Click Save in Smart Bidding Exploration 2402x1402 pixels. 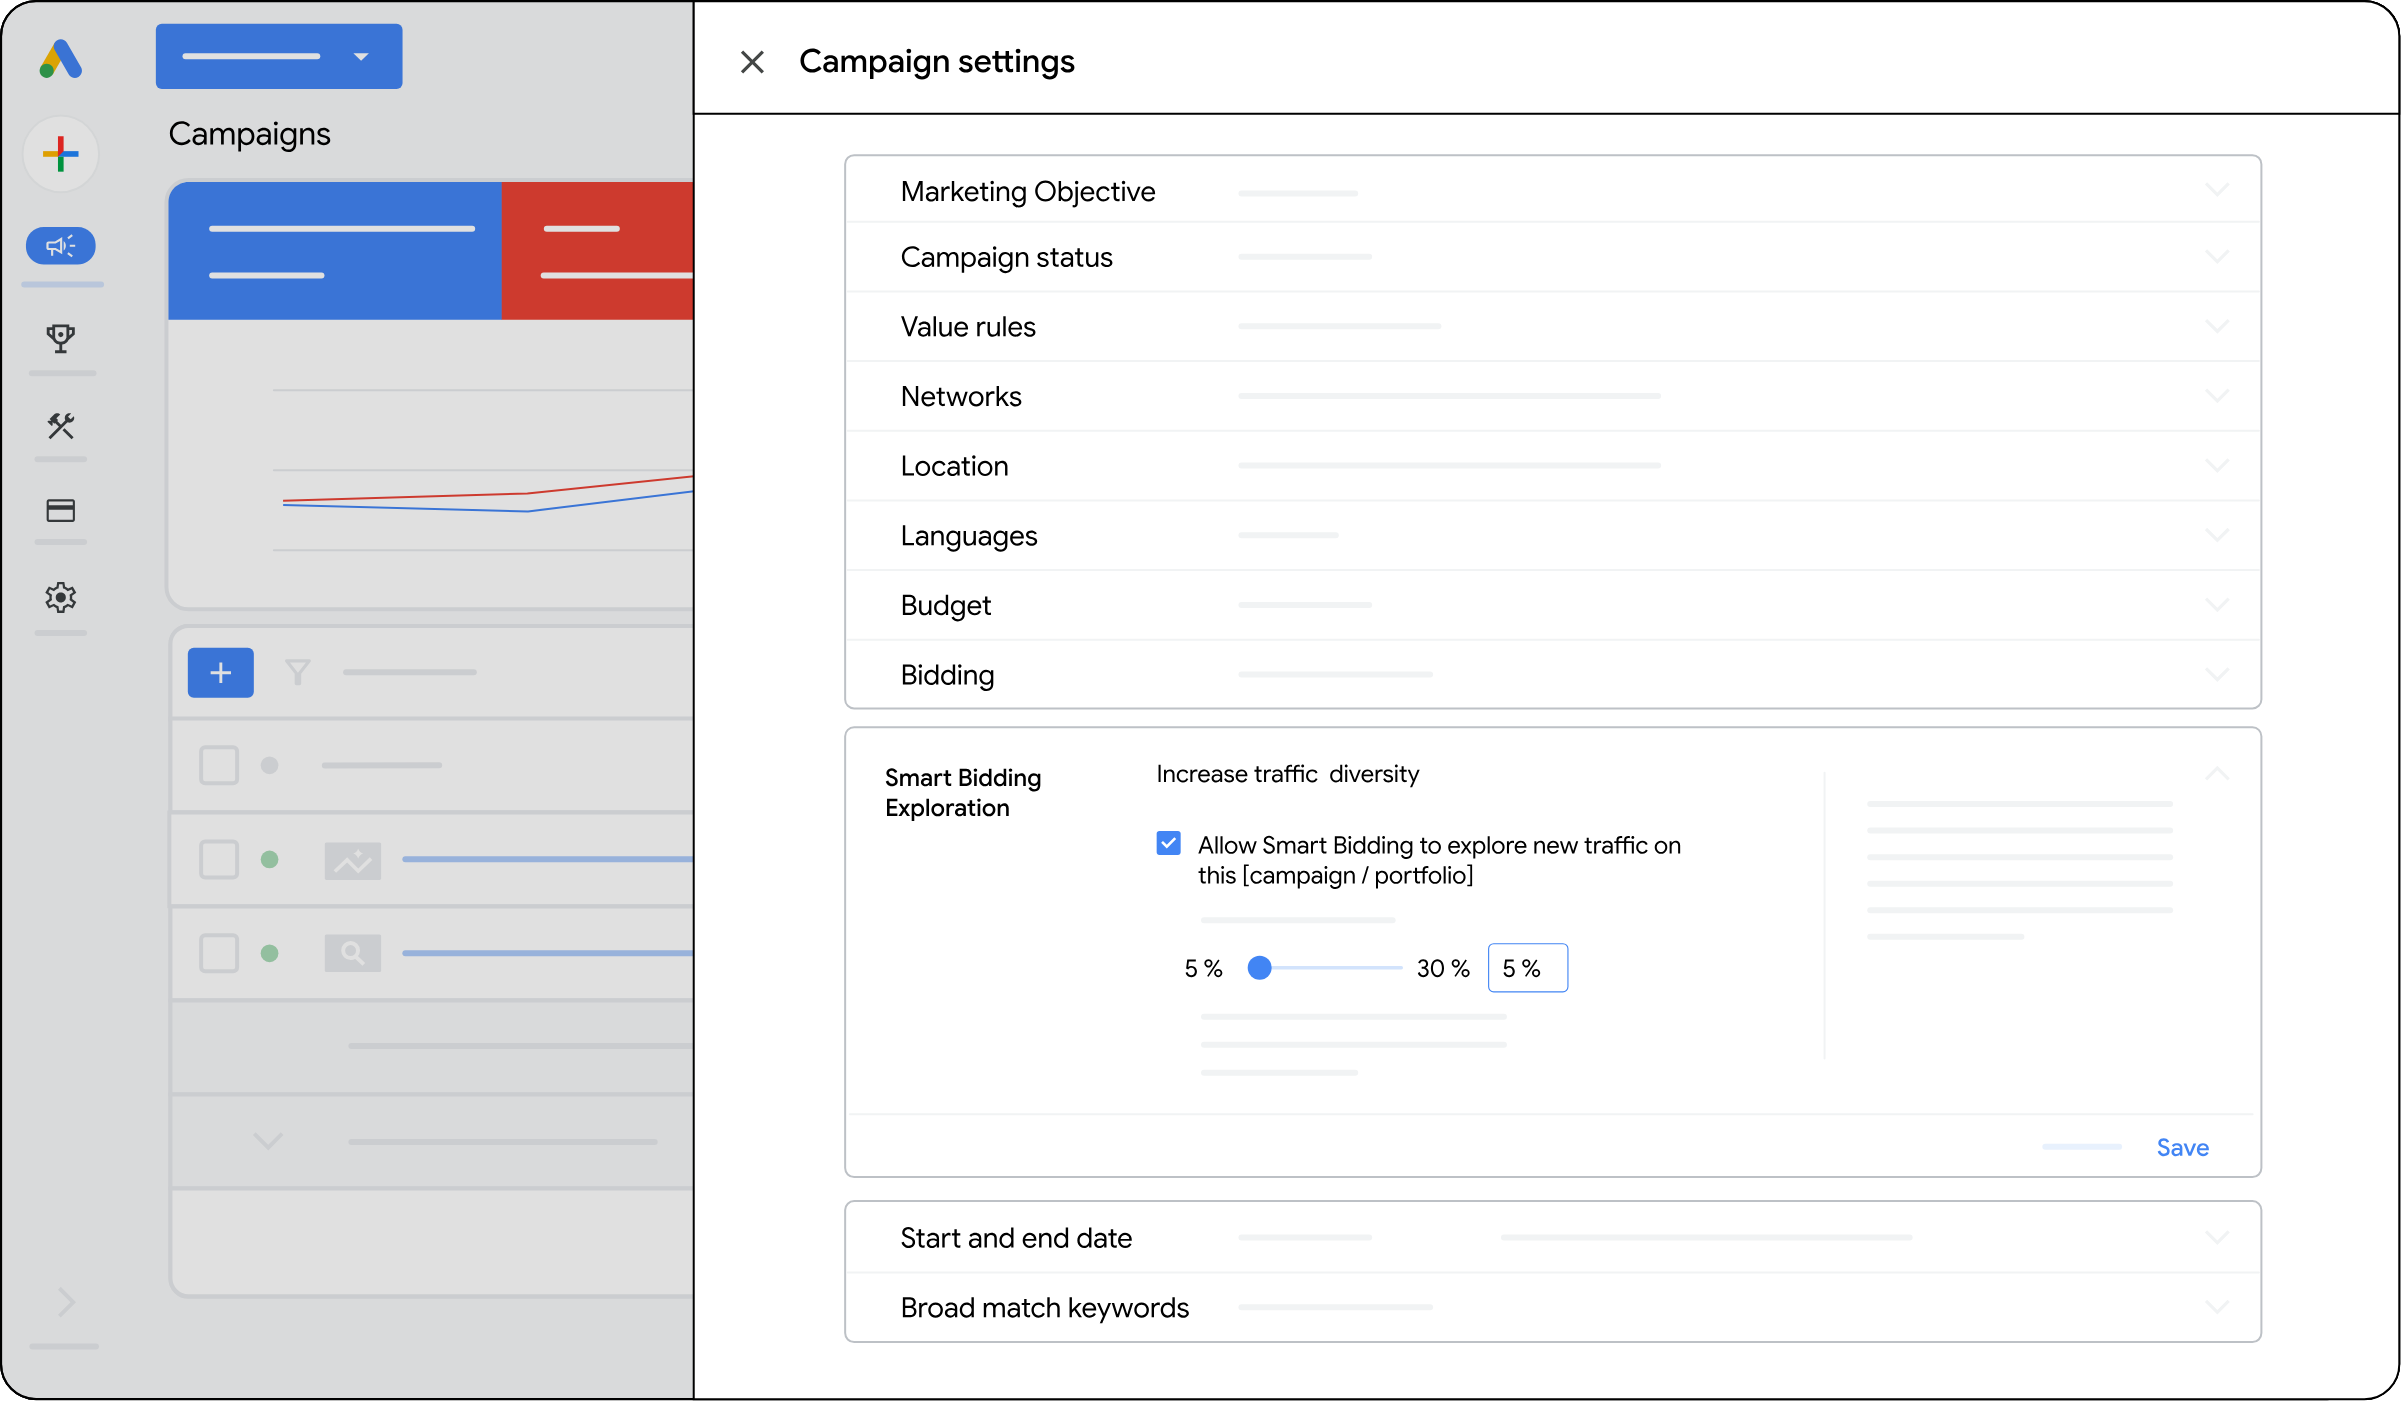2182,1148
